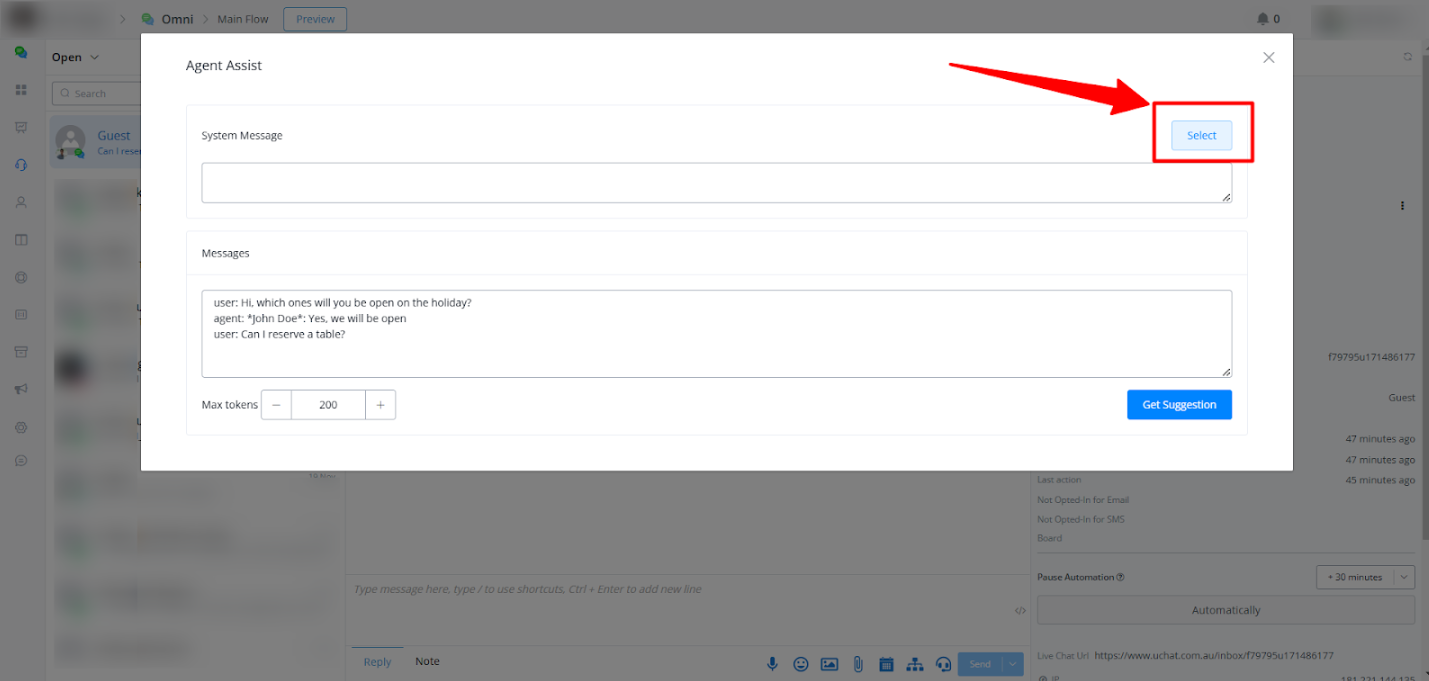Close the Agent Assist dialog
Viewport: 1429px width, 681px height.
click(1268, 58)
